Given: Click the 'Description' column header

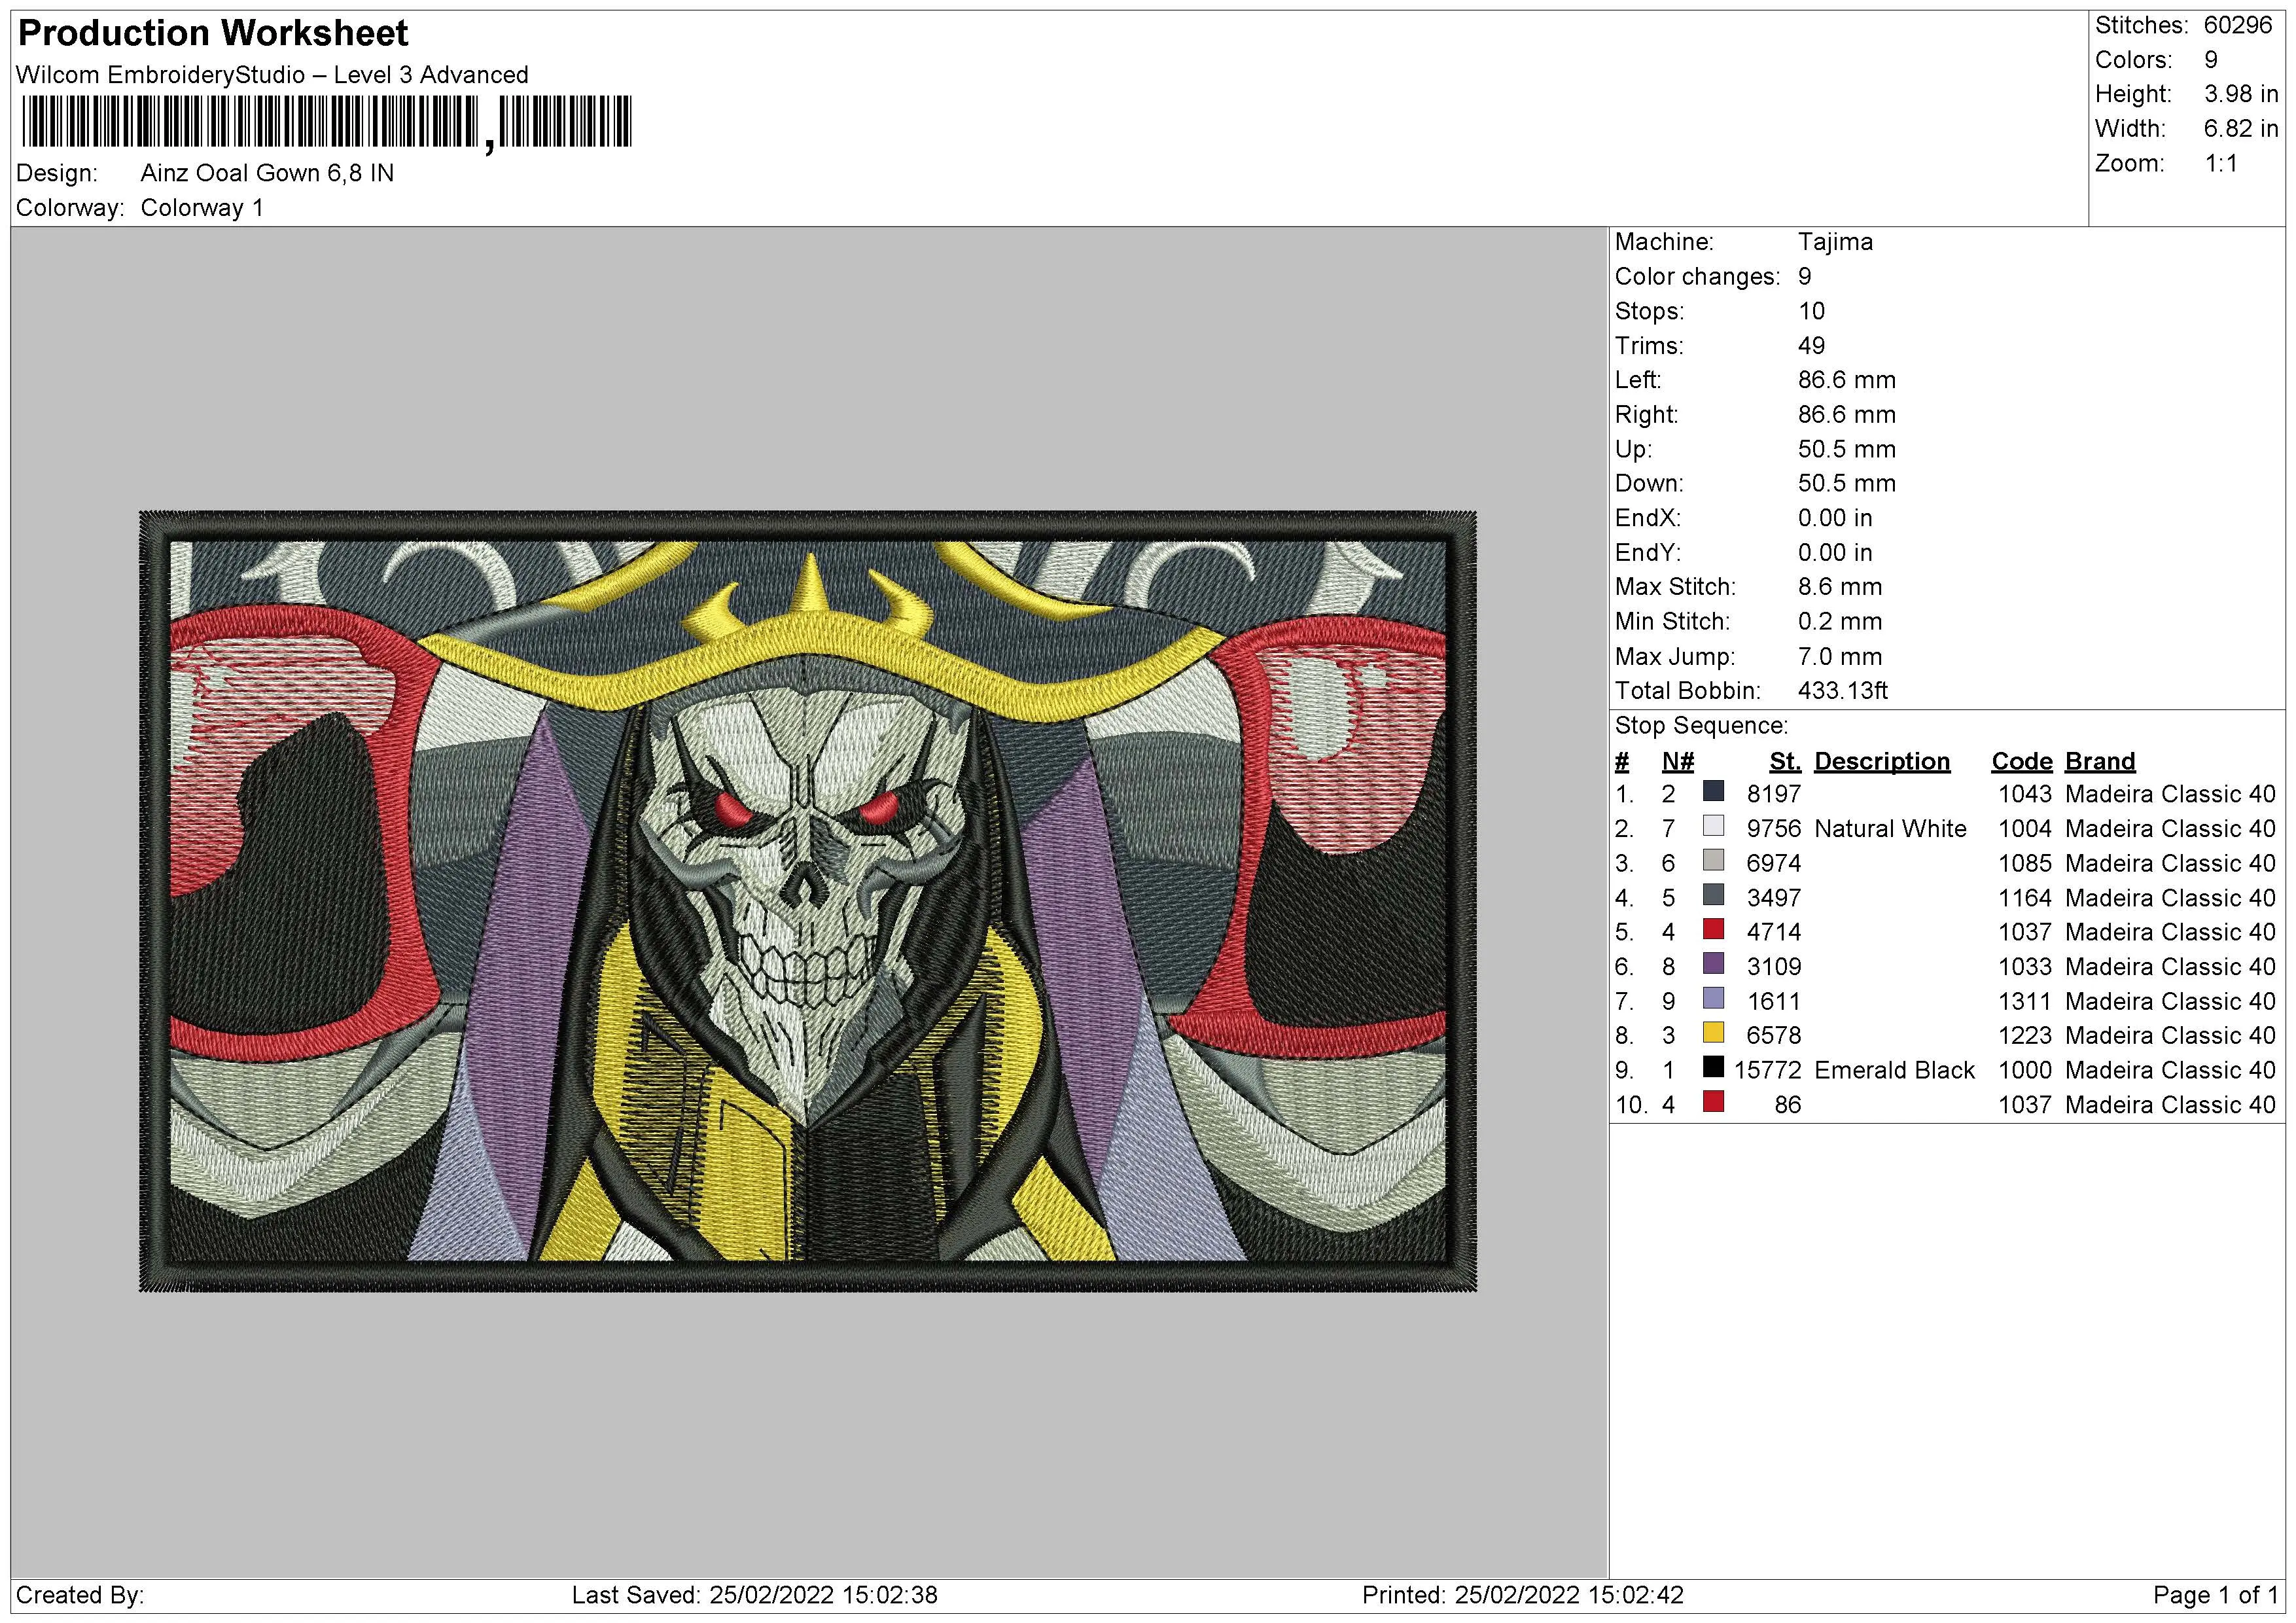Looking at the screenshot, I should pyautogui.click(x=1881, y=762).
